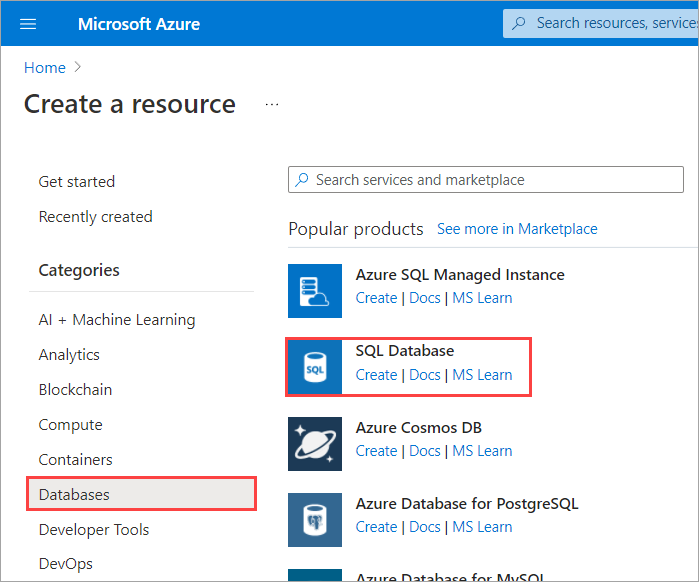Click the Azure Database for PostgreSQL title

(x=467, y=504)
